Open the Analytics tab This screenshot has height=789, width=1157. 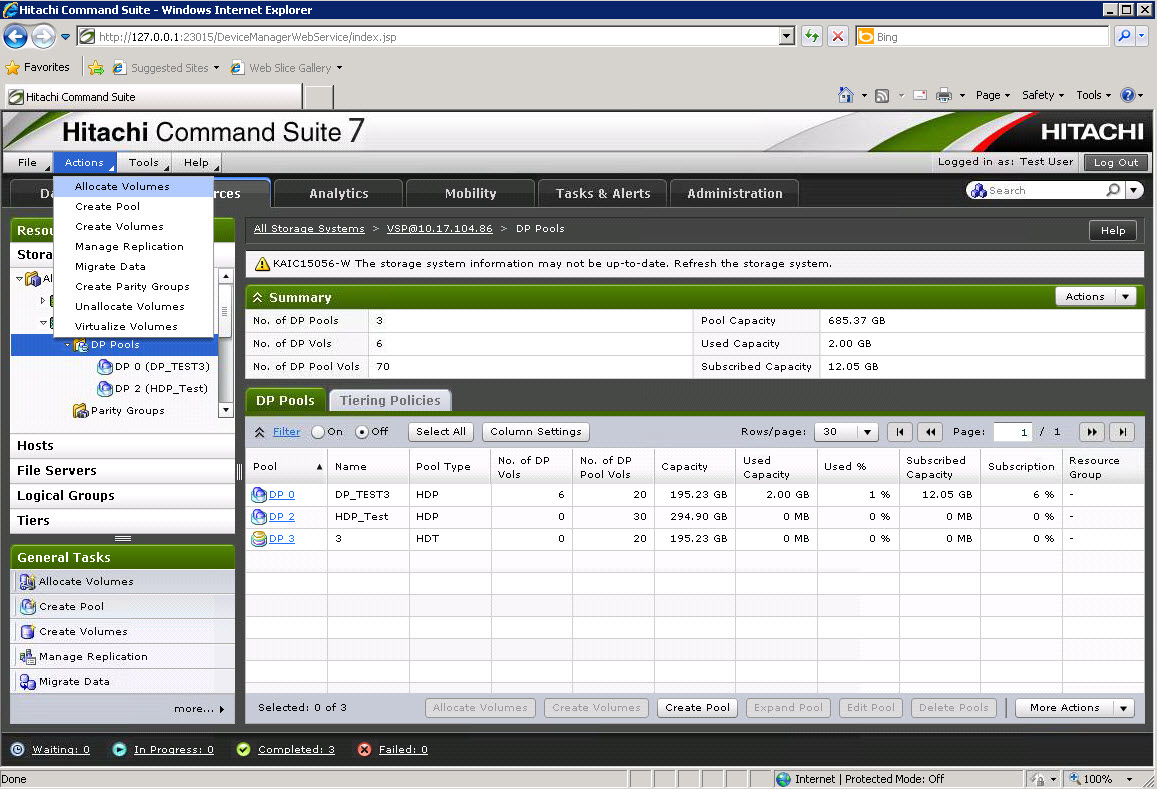click(x=339, y=193)
